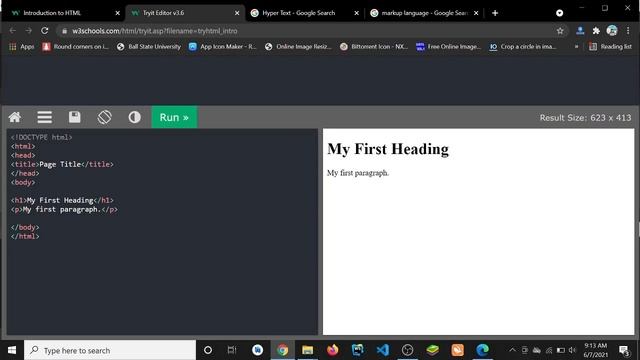
Task: Go forward in browser history
Action: (x=29, y=31)
